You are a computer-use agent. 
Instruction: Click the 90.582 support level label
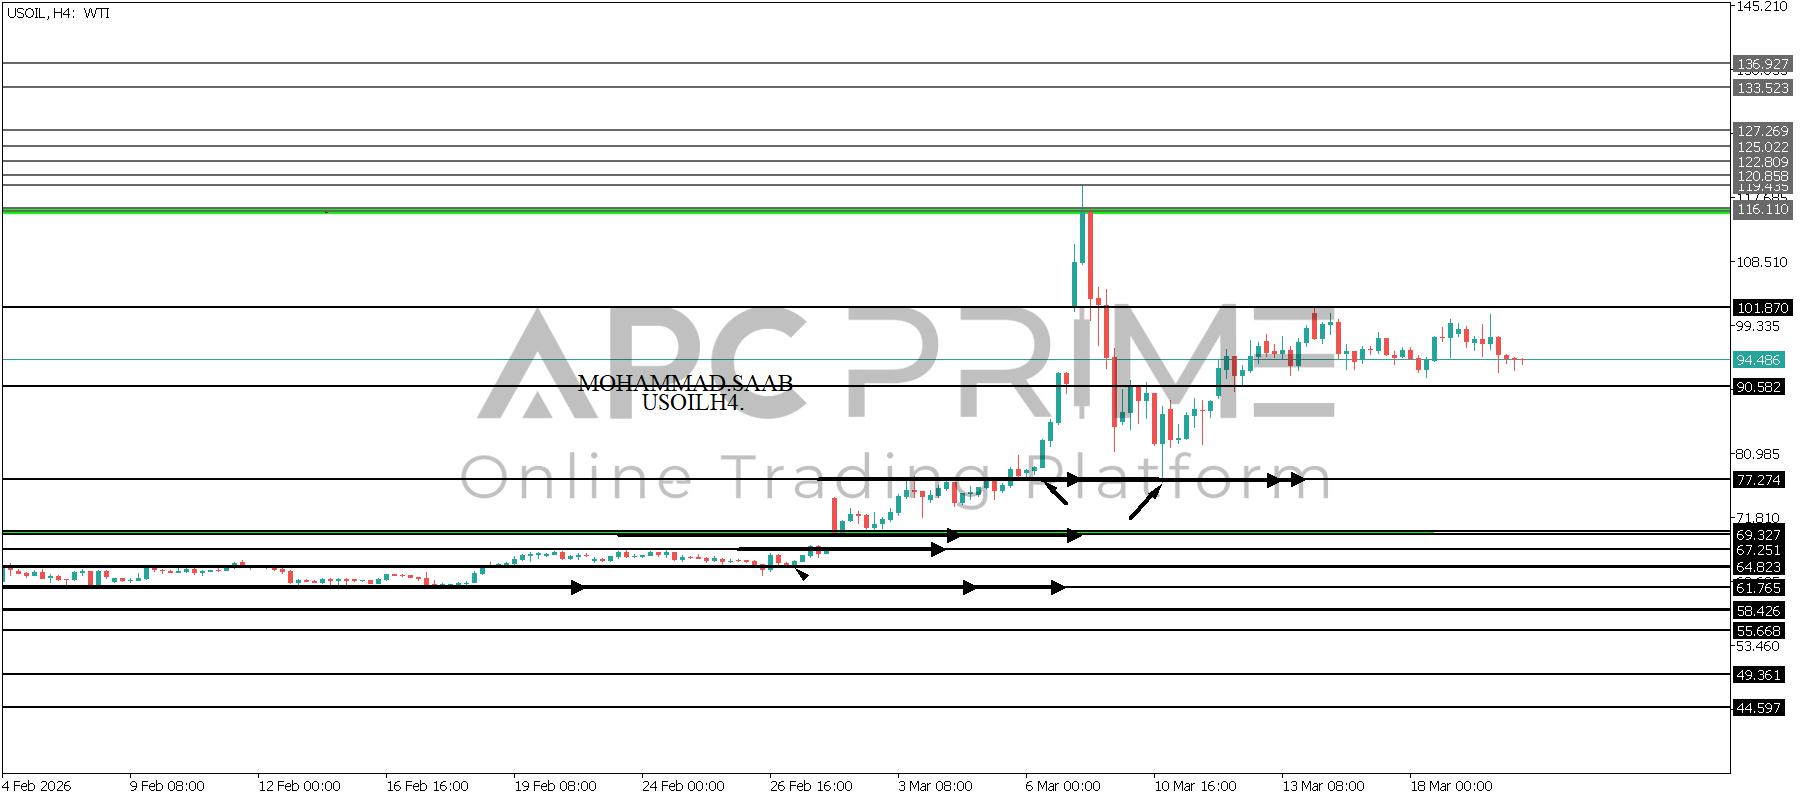[x=1758, y=387]
